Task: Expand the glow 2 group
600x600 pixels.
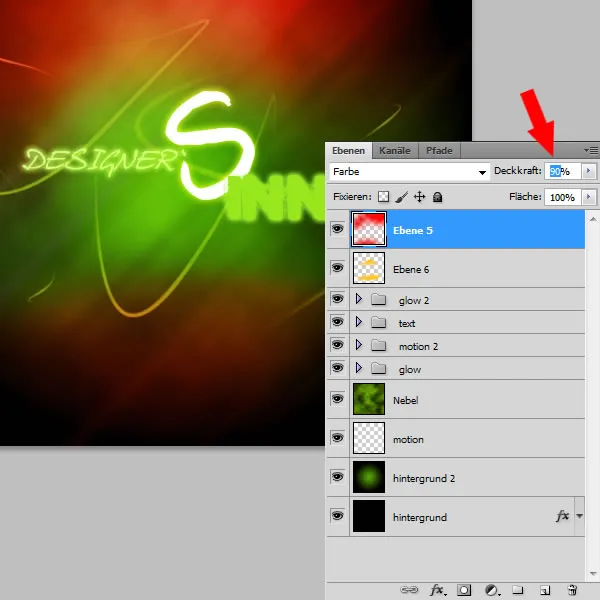Action: (x=358, y=299)
